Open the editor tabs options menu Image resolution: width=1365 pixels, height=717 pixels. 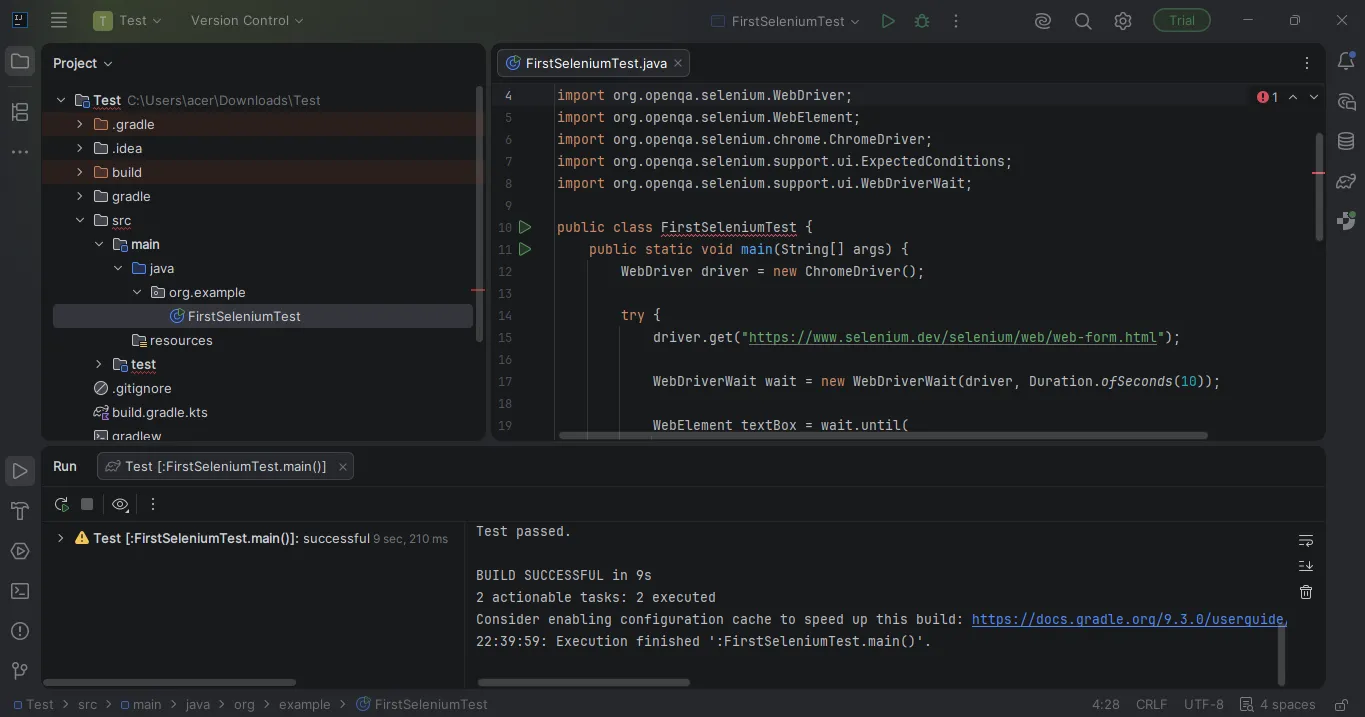pos(1306,63)
